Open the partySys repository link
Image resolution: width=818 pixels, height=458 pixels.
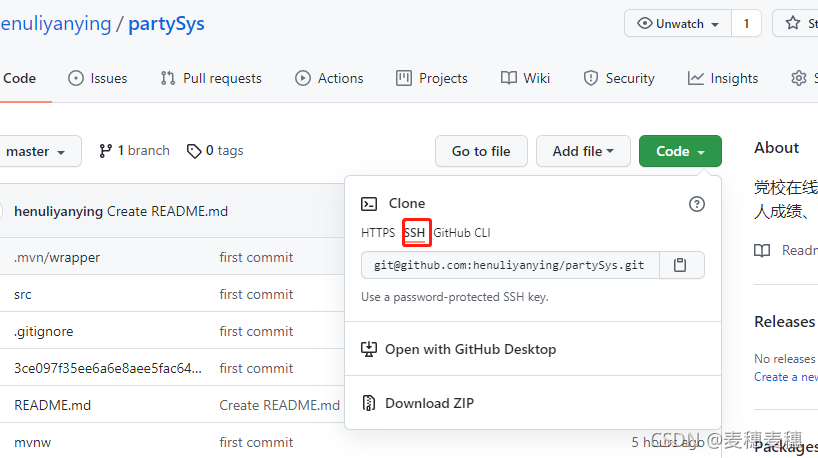[166, 23]
